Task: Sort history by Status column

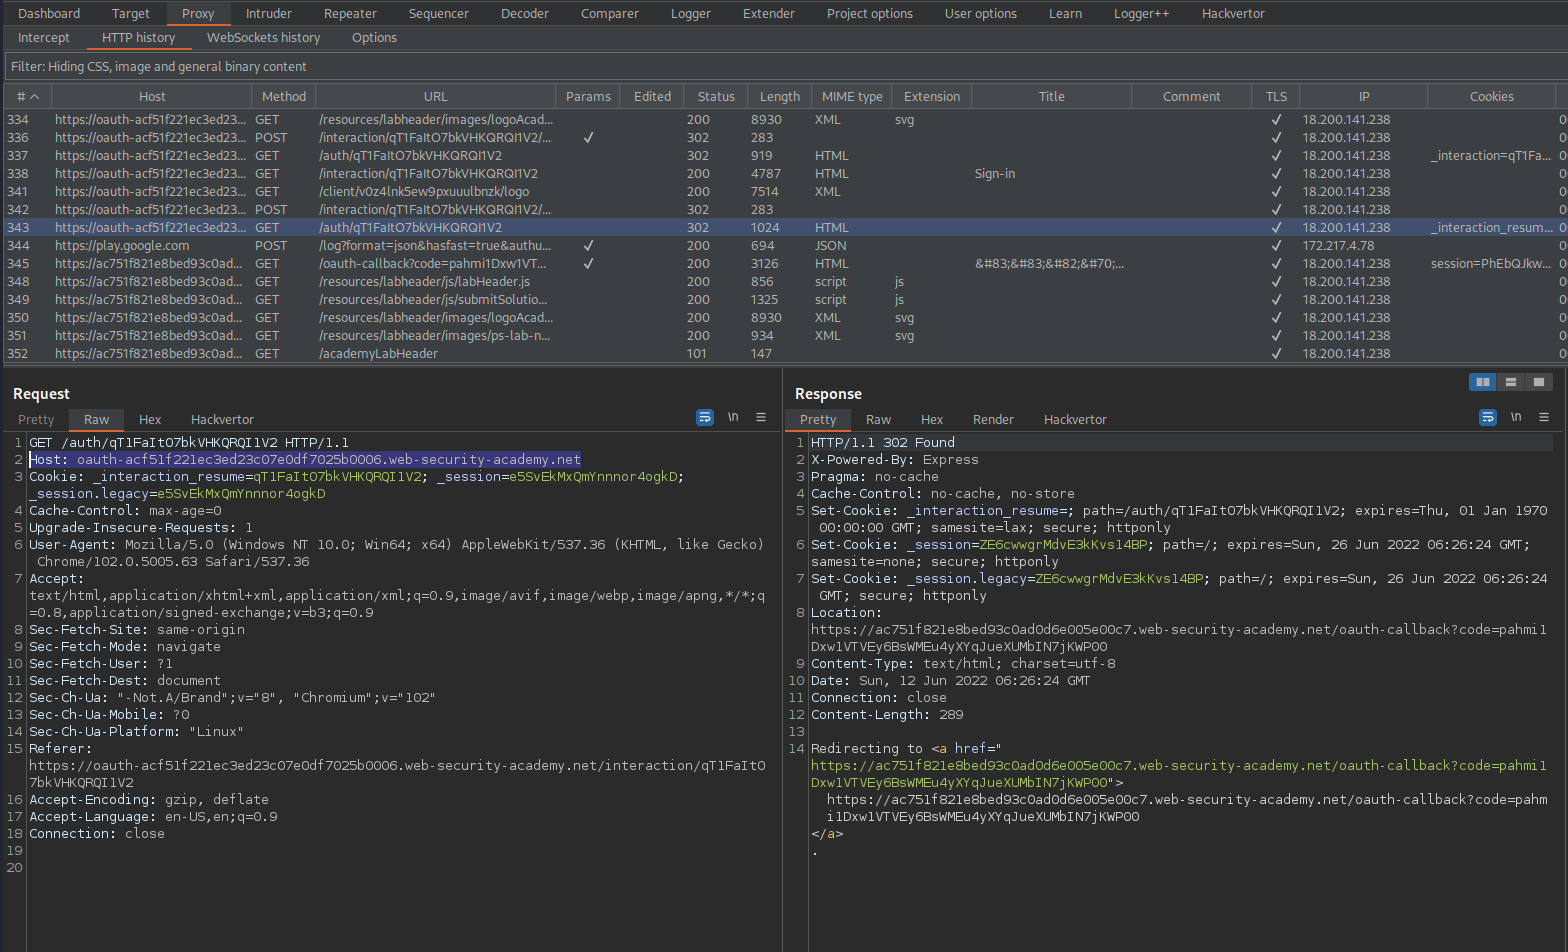Action: click(716, 97)
